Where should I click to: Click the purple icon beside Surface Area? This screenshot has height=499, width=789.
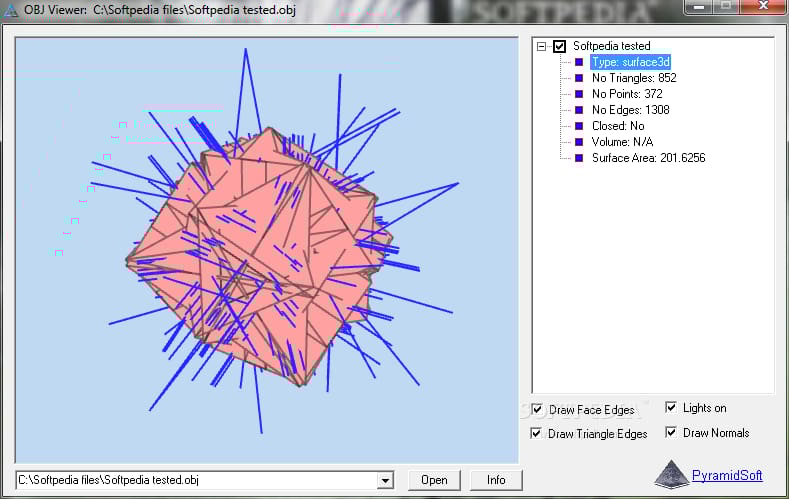pos(579,158)
